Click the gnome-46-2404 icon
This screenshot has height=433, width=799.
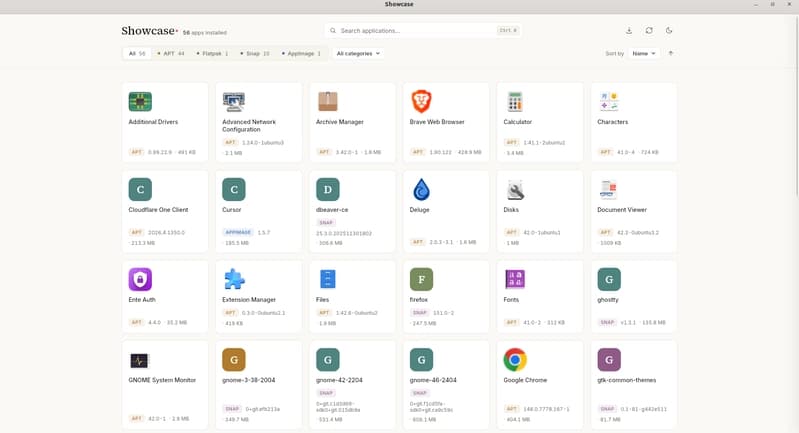pos(421,360)
